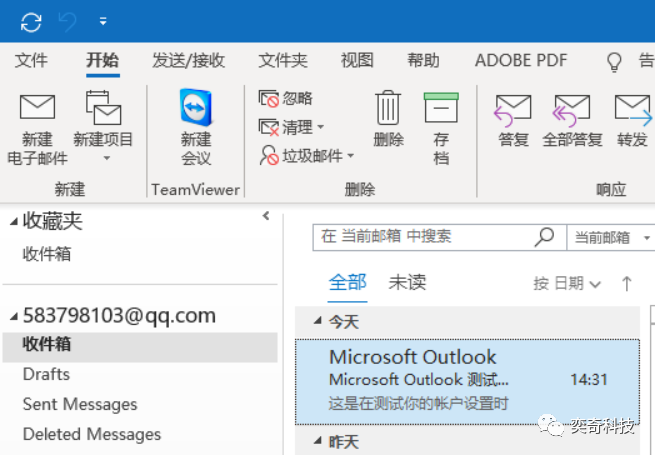
Task: Collapse the 收藏夹 section
Action: coord(14,221)
